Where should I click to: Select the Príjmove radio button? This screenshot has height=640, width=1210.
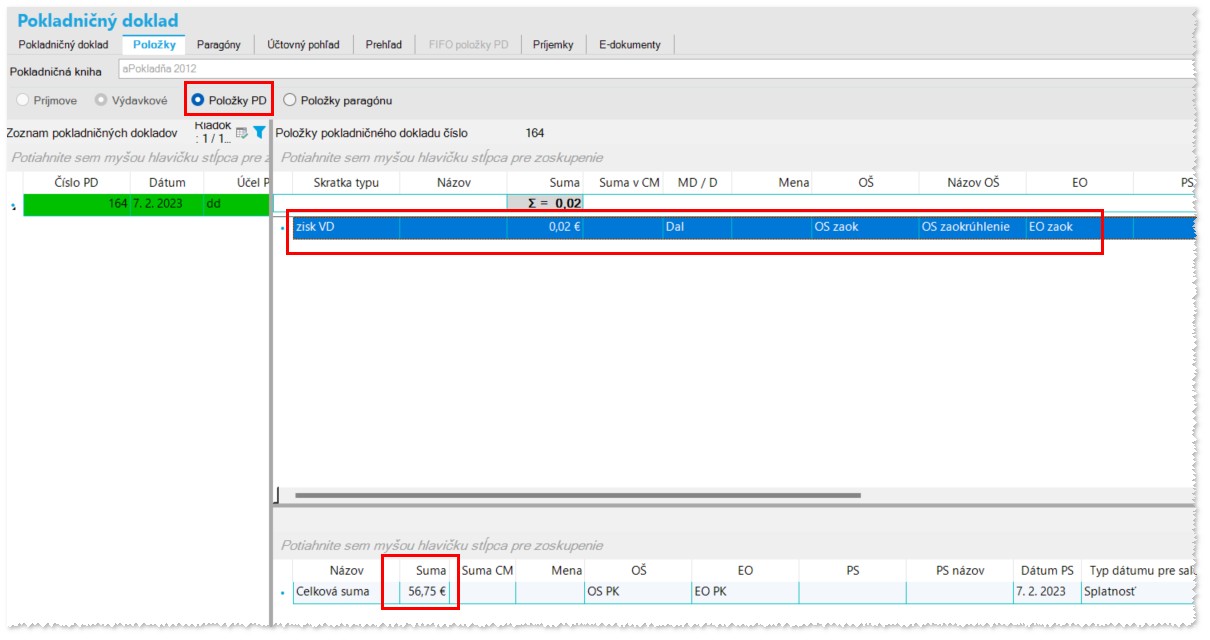point(23,100)
